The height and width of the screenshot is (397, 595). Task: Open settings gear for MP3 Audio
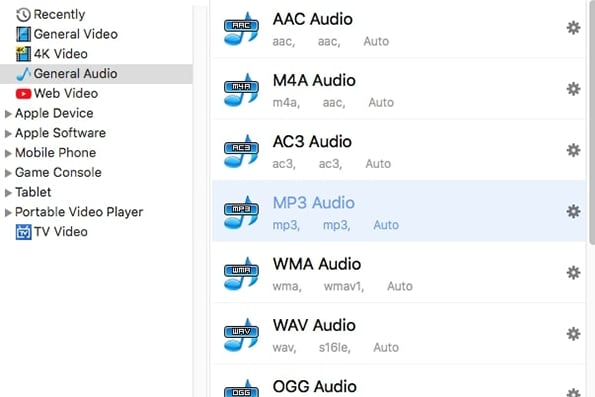tap(573, 211)
